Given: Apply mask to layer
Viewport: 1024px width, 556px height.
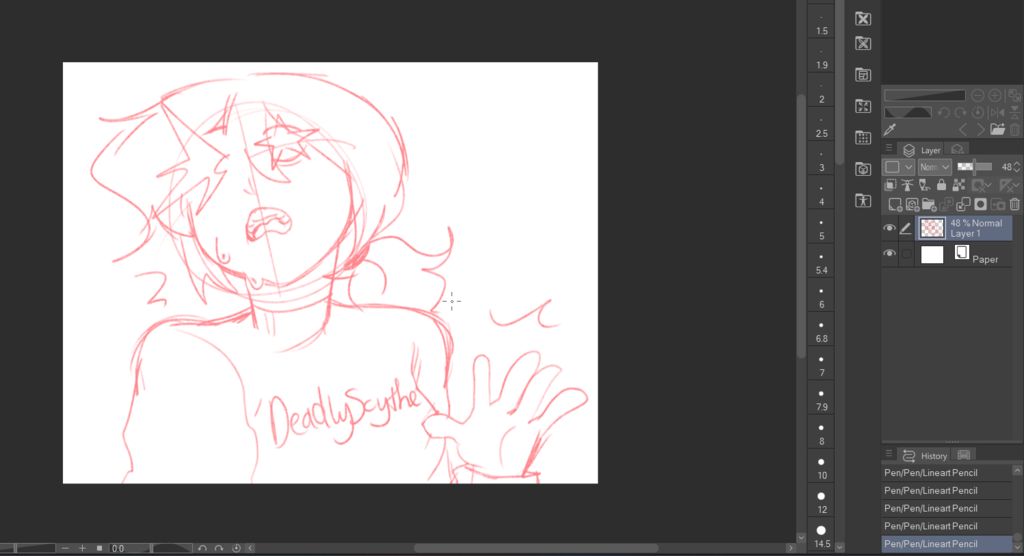Looking at the screenshot, I should click(x=997, y=204).
